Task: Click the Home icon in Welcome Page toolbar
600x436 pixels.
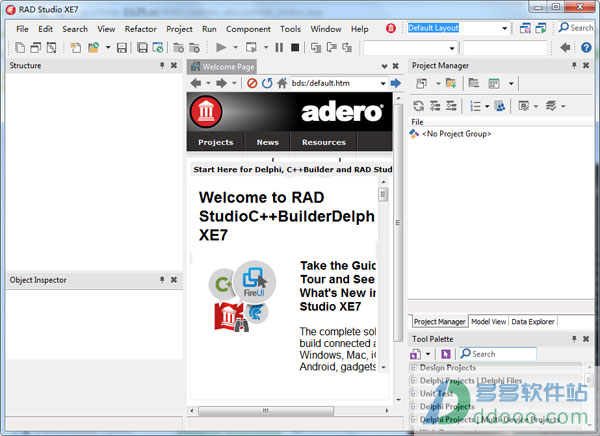Action: point(282,83)
